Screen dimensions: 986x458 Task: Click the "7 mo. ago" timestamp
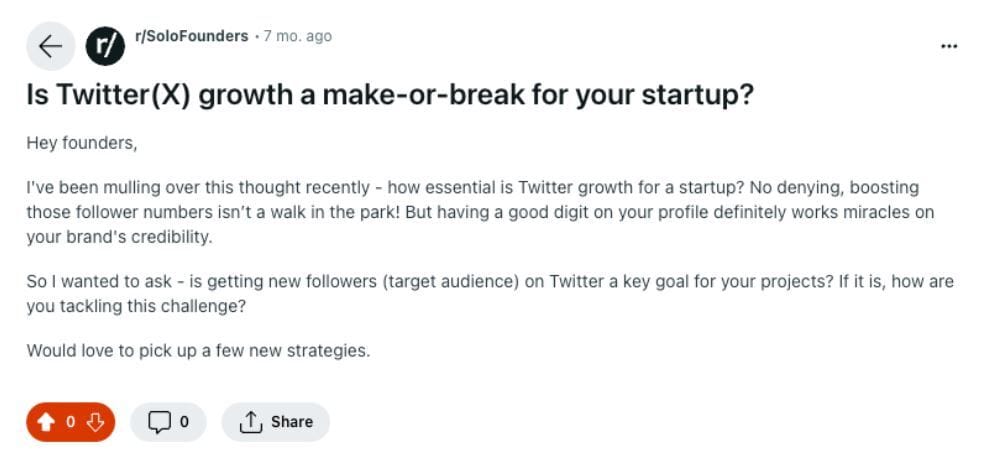[297, 36]
